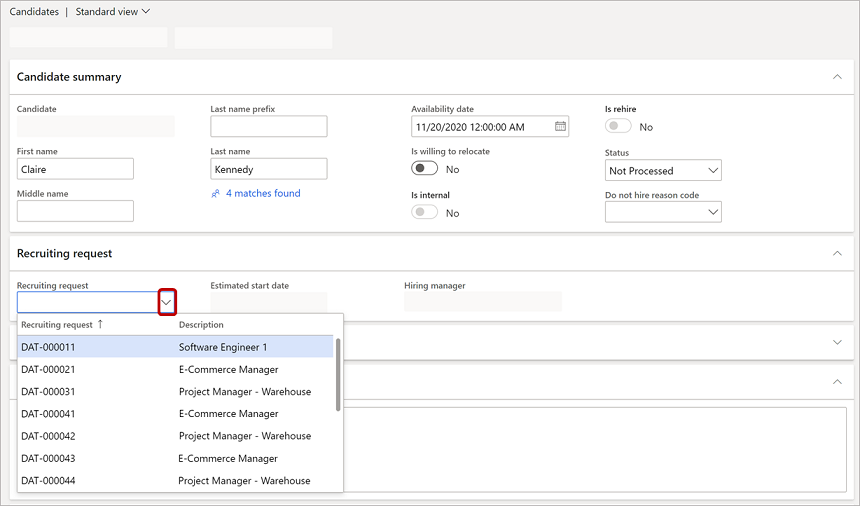Collapse the Candidate summary section
This screenshot has width=860, height=506.
tap(837, 76)
